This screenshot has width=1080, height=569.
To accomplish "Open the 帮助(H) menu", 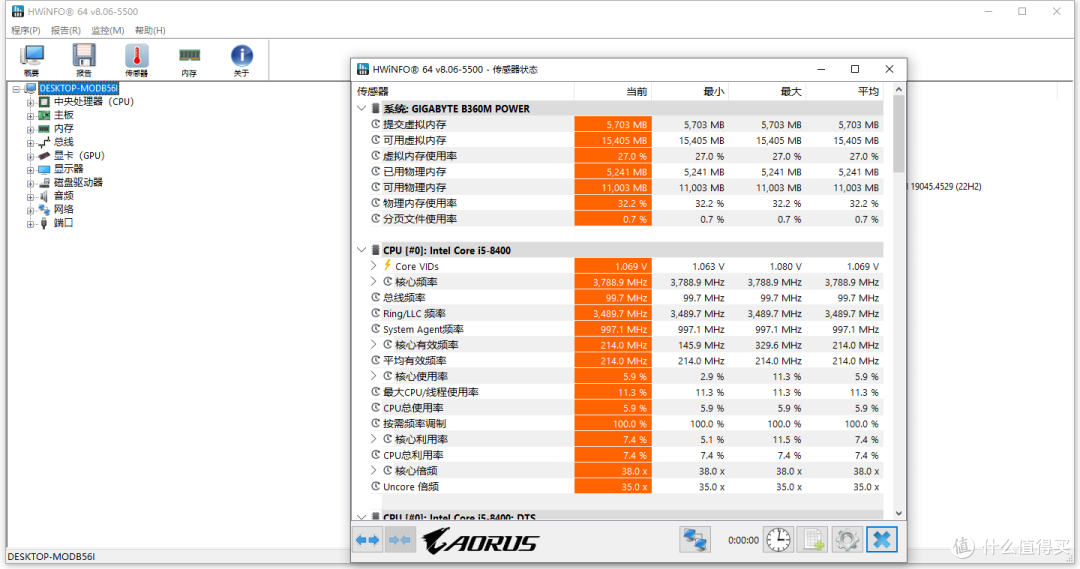I will [x=150, y=30].
